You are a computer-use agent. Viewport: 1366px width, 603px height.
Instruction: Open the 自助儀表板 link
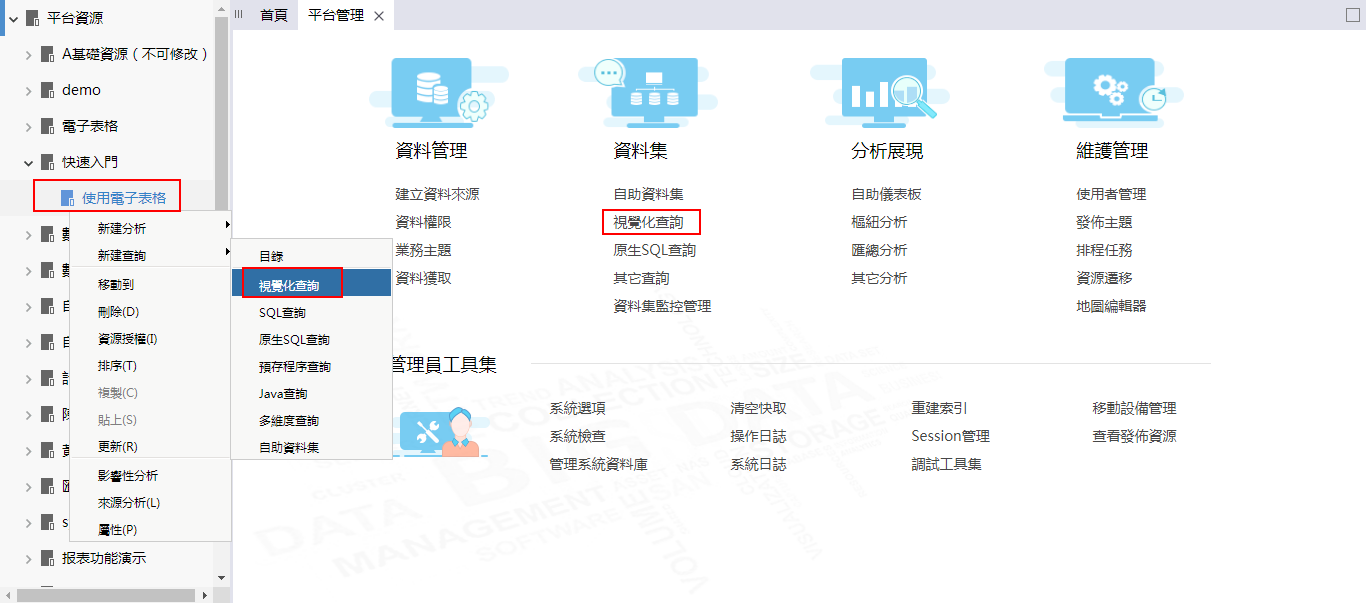click(x=886, y=194)
